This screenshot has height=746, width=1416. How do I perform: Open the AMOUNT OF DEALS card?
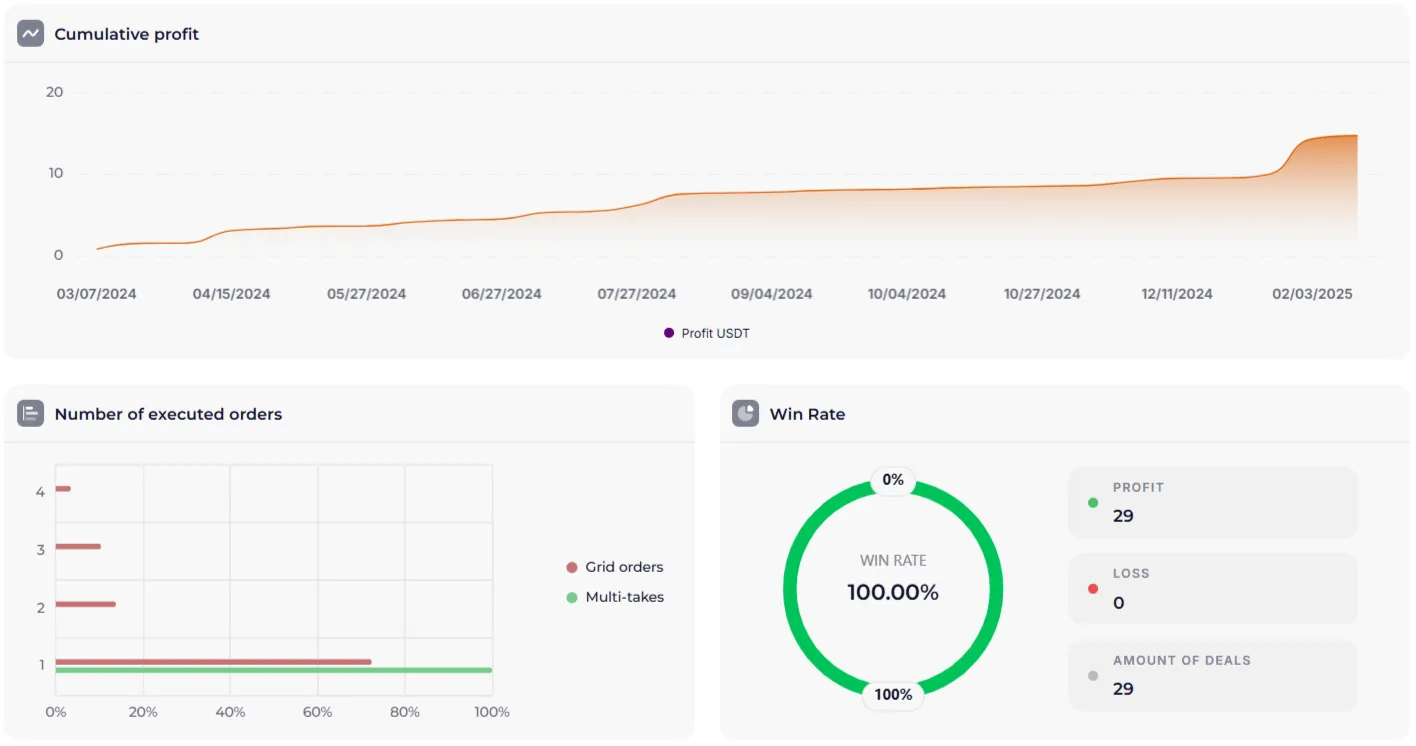pos(1212,675)
